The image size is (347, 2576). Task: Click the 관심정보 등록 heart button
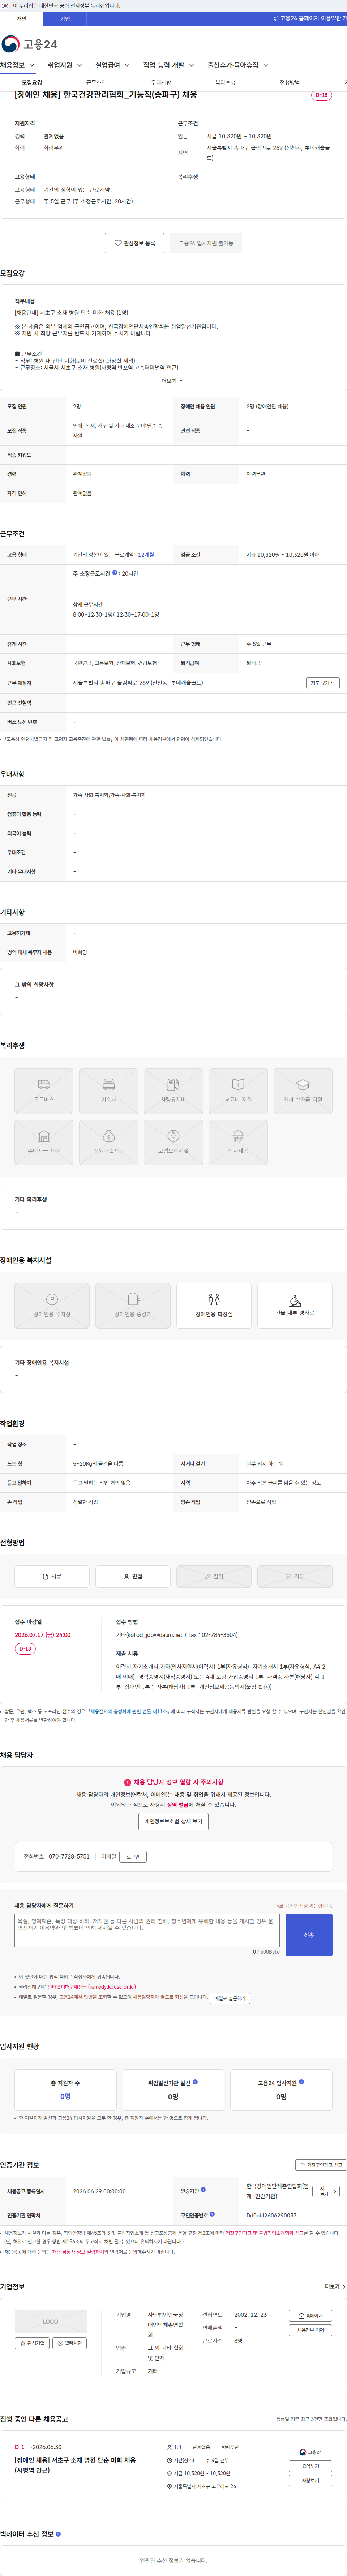[x=135, y=243]
